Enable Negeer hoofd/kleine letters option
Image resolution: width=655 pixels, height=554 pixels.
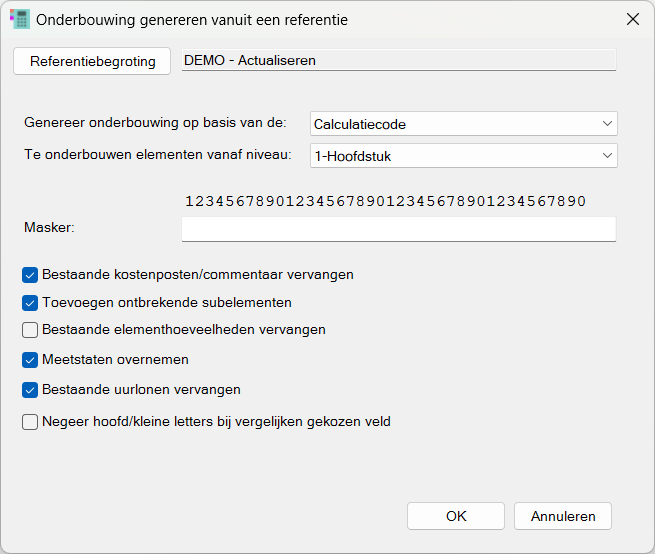(x=30, y=422)
